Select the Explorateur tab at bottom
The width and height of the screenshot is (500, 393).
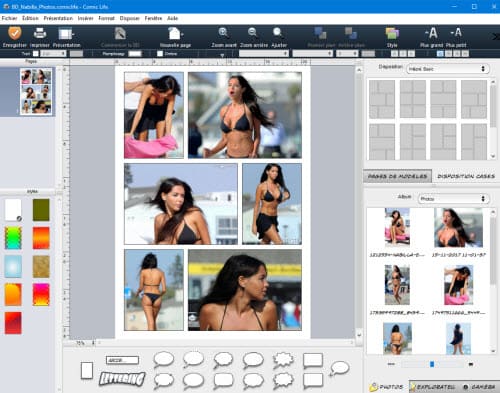(433, 387)
